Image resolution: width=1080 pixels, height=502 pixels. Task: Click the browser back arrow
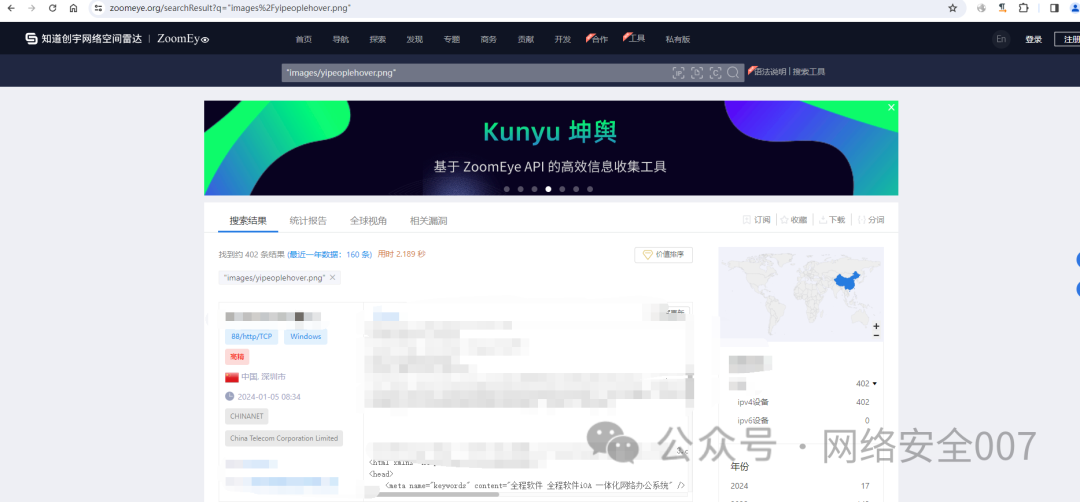(x=10, y=8)
